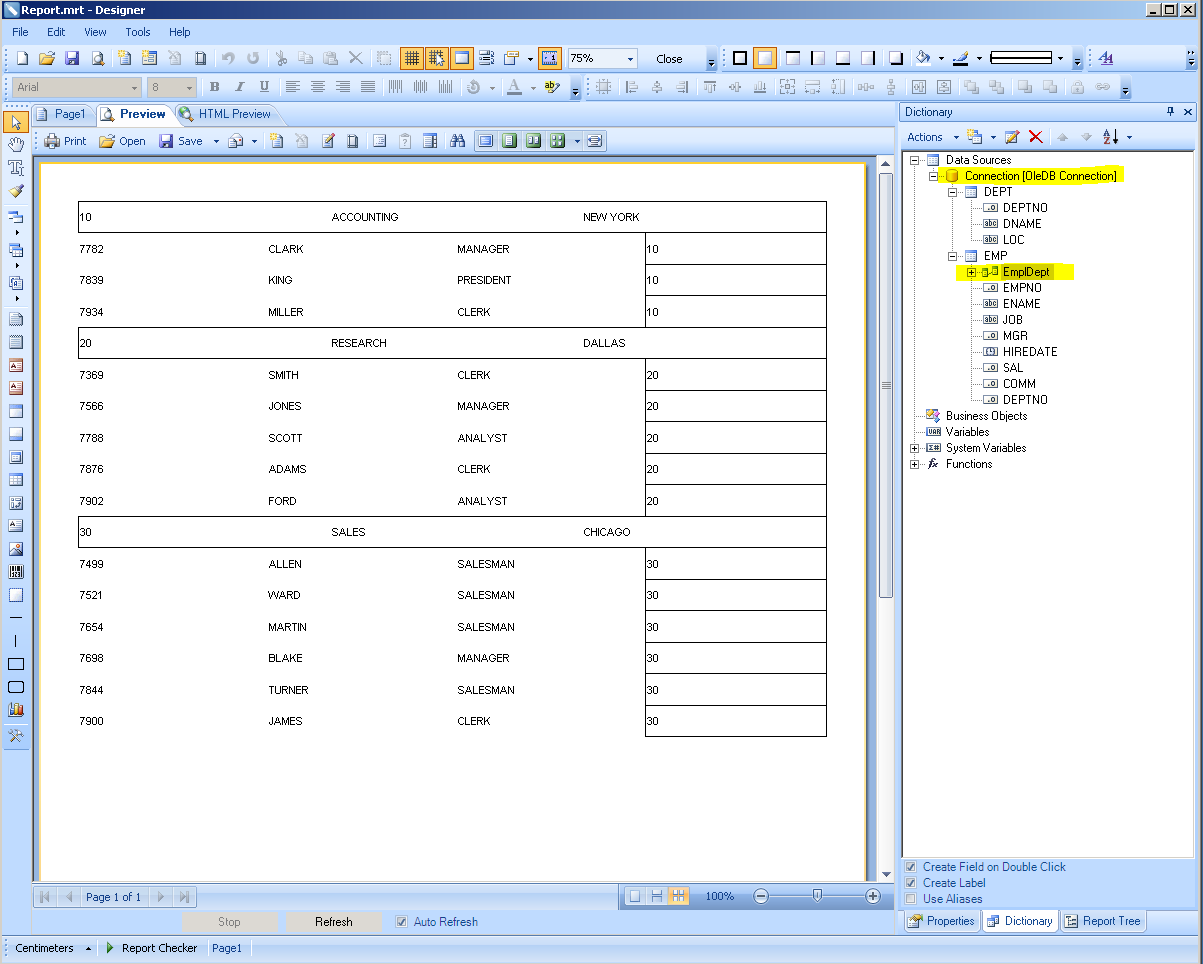Edit the selected dictionary item with pencil icon
The height and width of the screenshot is (964, 1203).
tap(1012, 137)
